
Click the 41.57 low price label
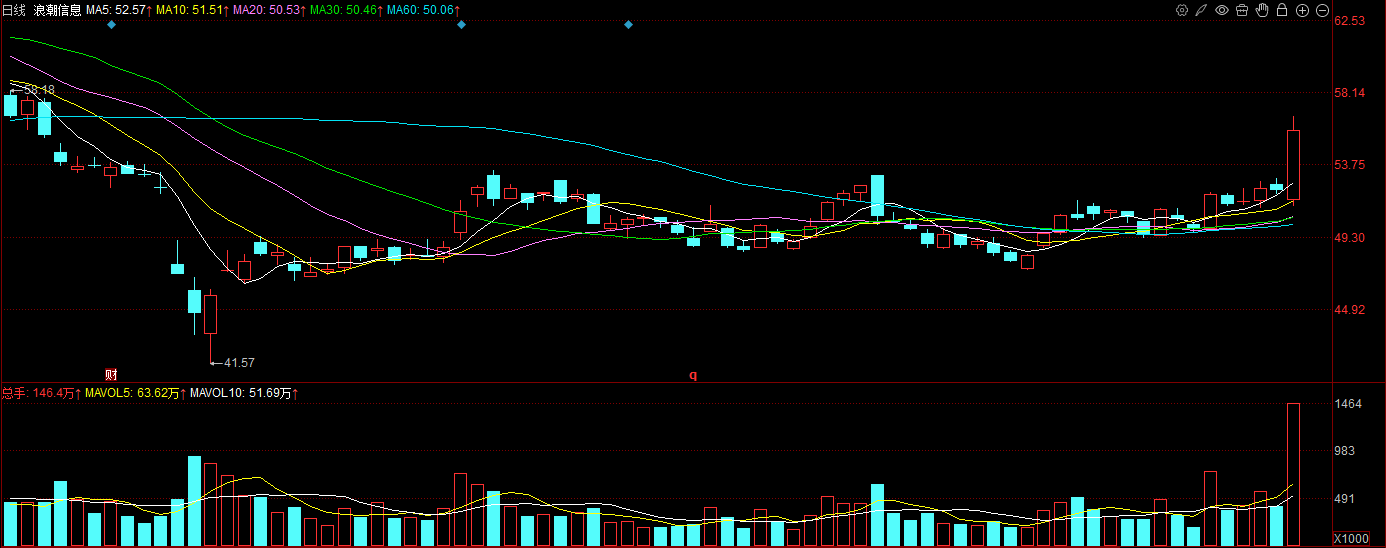239,362
